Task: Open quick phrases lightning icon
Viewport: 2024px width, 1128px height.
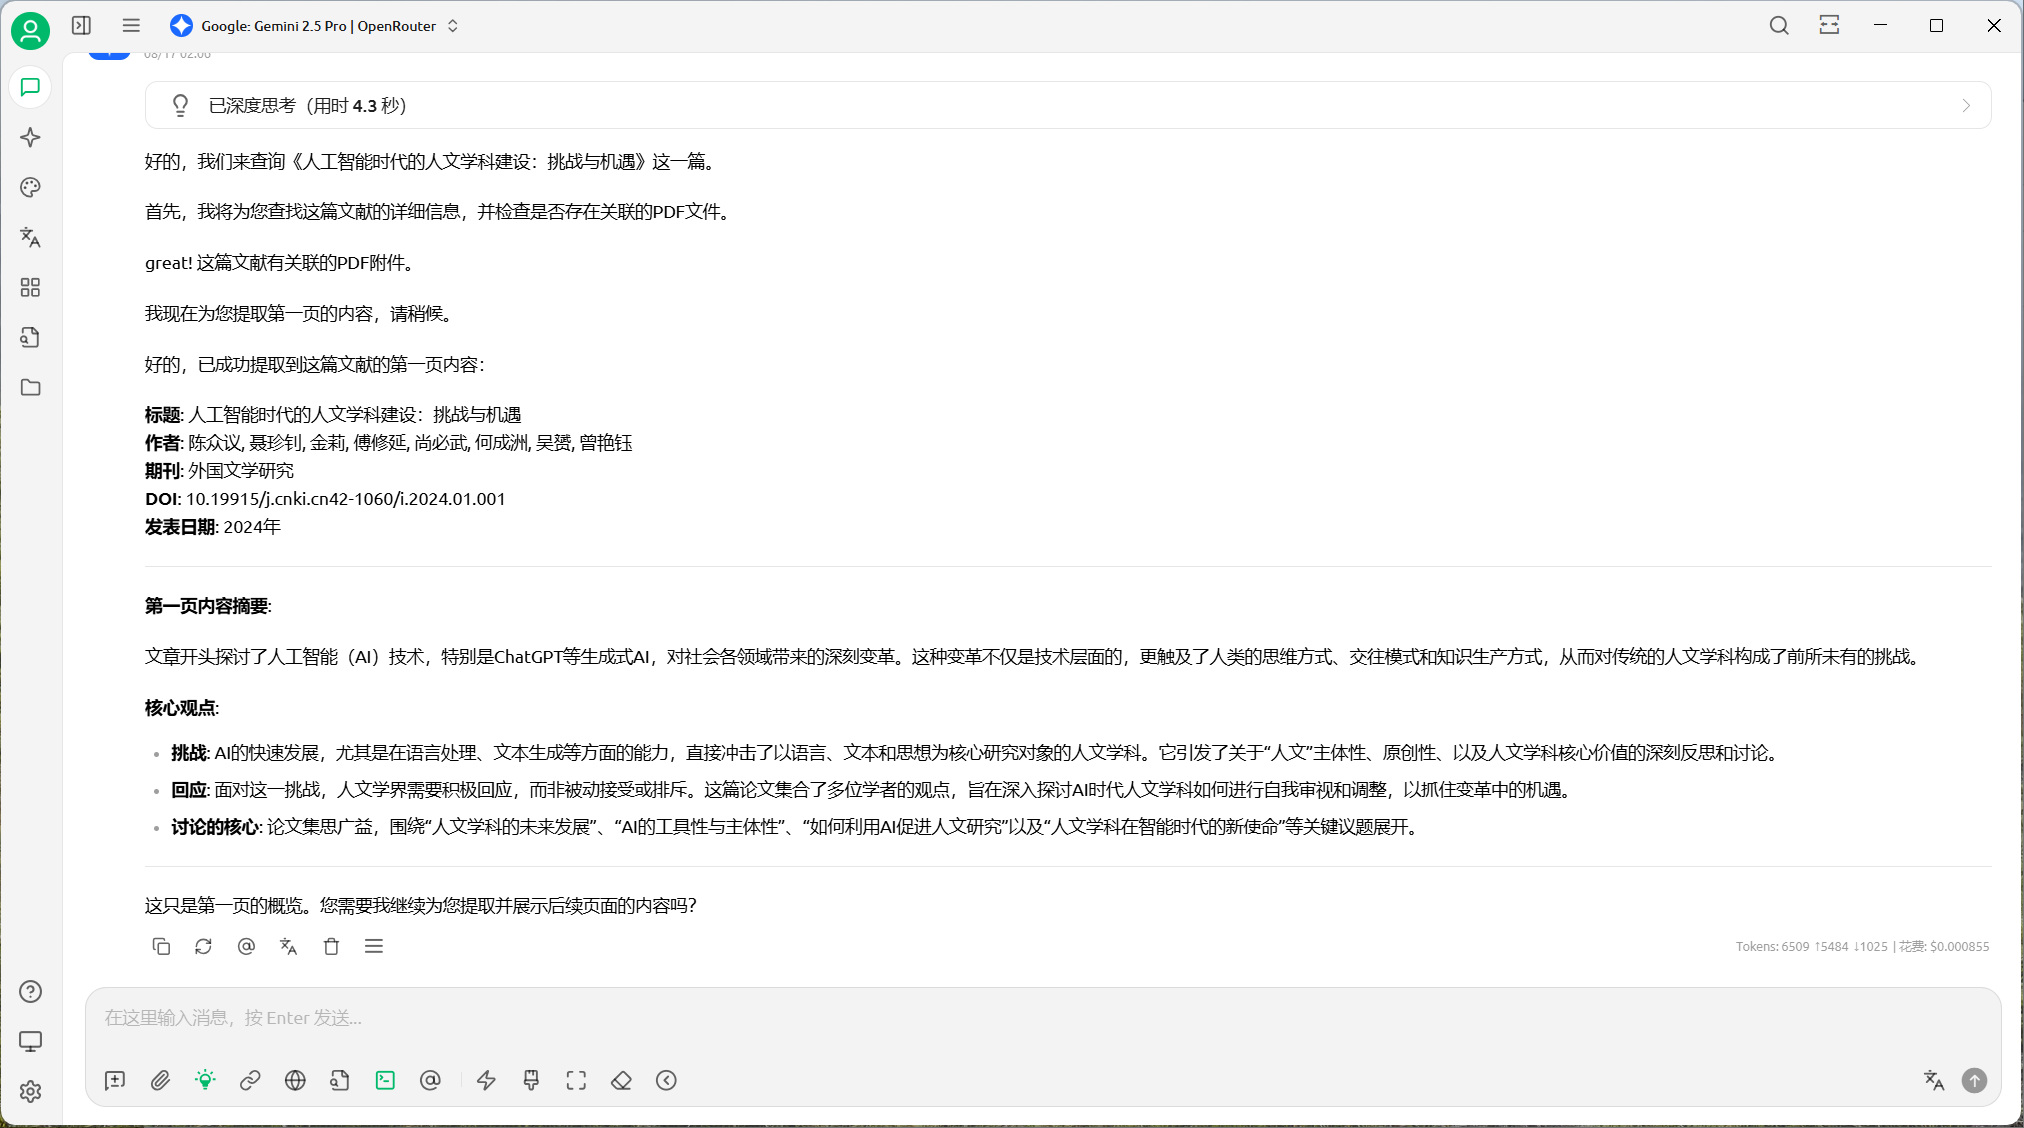Action: [x=486, y=1080]
